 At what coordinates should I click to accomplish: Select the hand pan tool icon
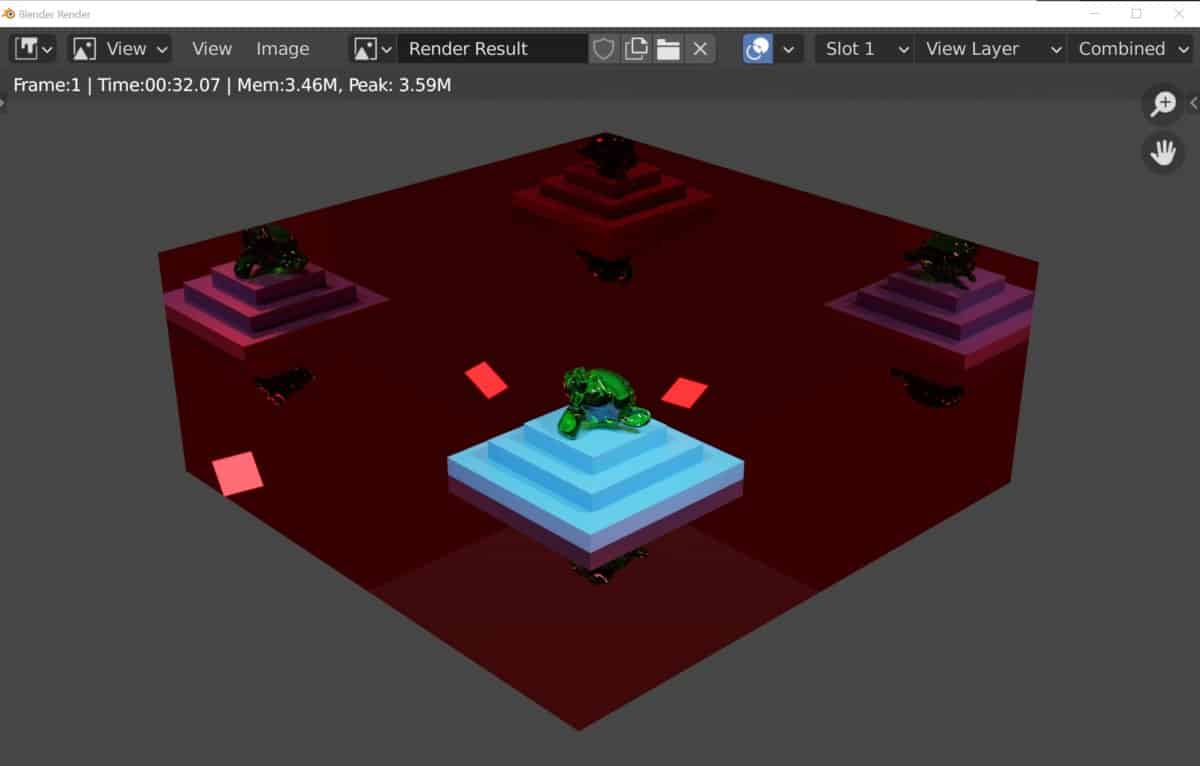(x=1162, y=152)
